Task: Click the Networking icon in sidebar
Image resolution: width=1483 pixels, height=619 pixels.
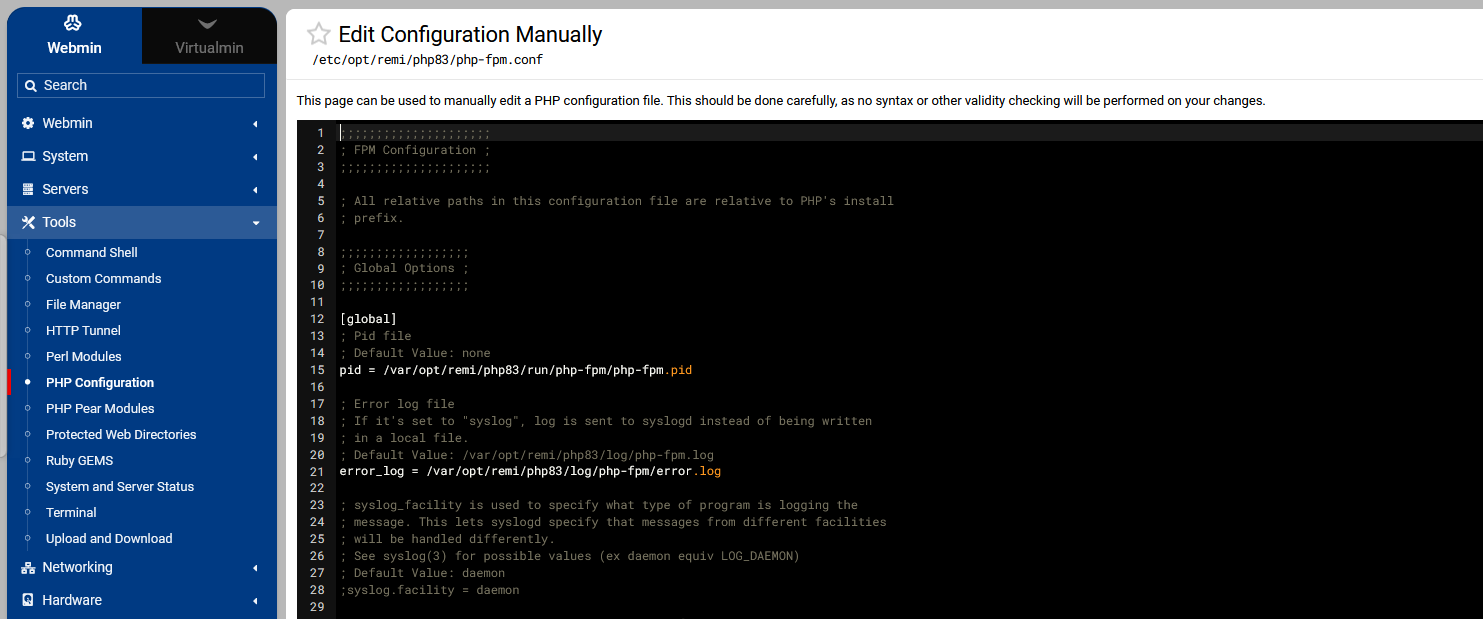Action: (x=28, y=567)
